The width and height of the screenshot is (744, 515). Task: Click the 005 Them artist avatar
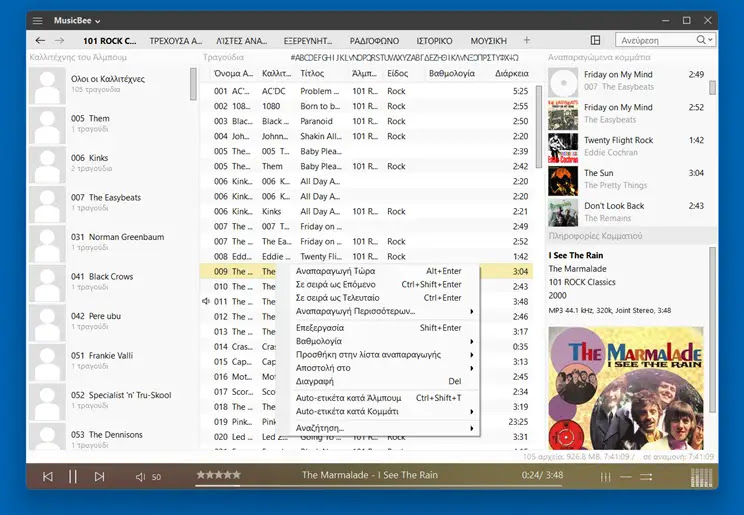(x=47, y=125)
